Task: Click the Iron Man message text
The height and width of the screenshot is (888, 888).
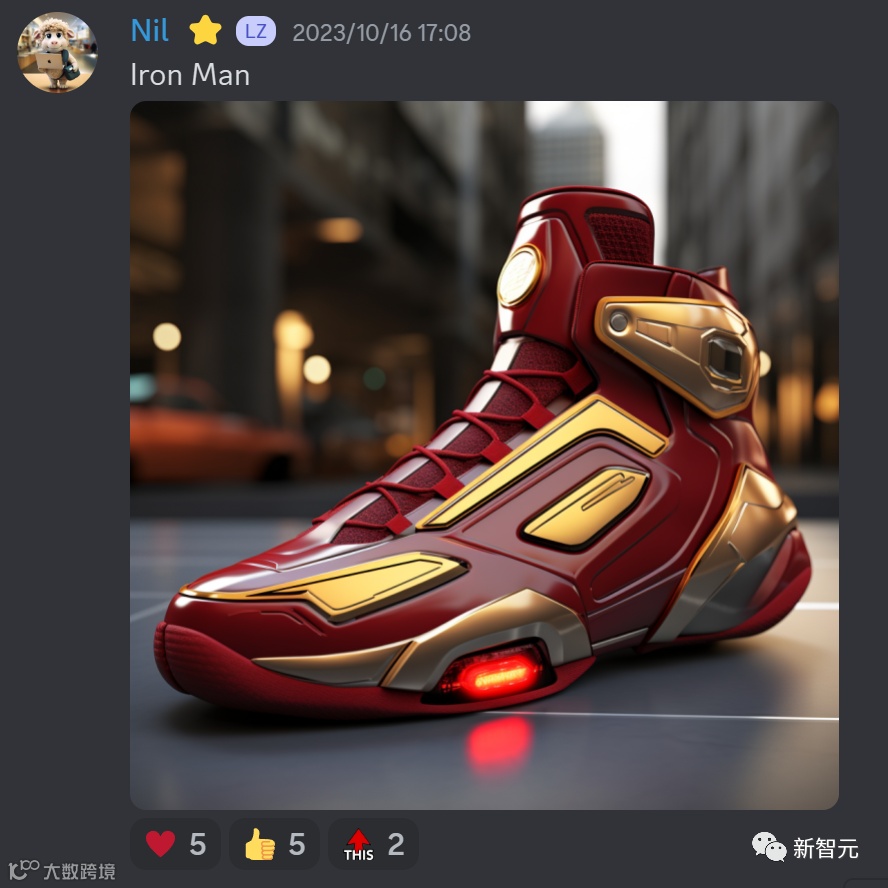Action: point(190,75)
